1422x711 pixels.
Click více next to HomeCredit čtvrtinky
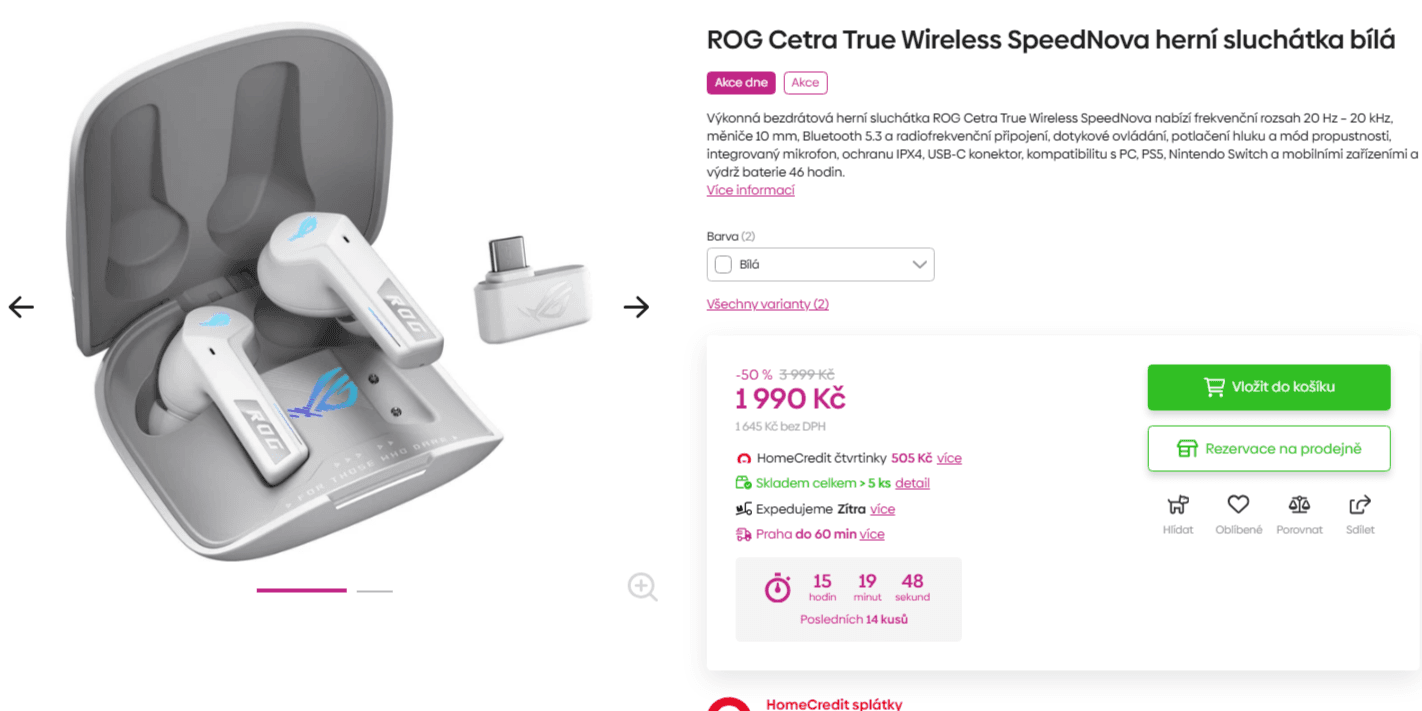[949, 458]
